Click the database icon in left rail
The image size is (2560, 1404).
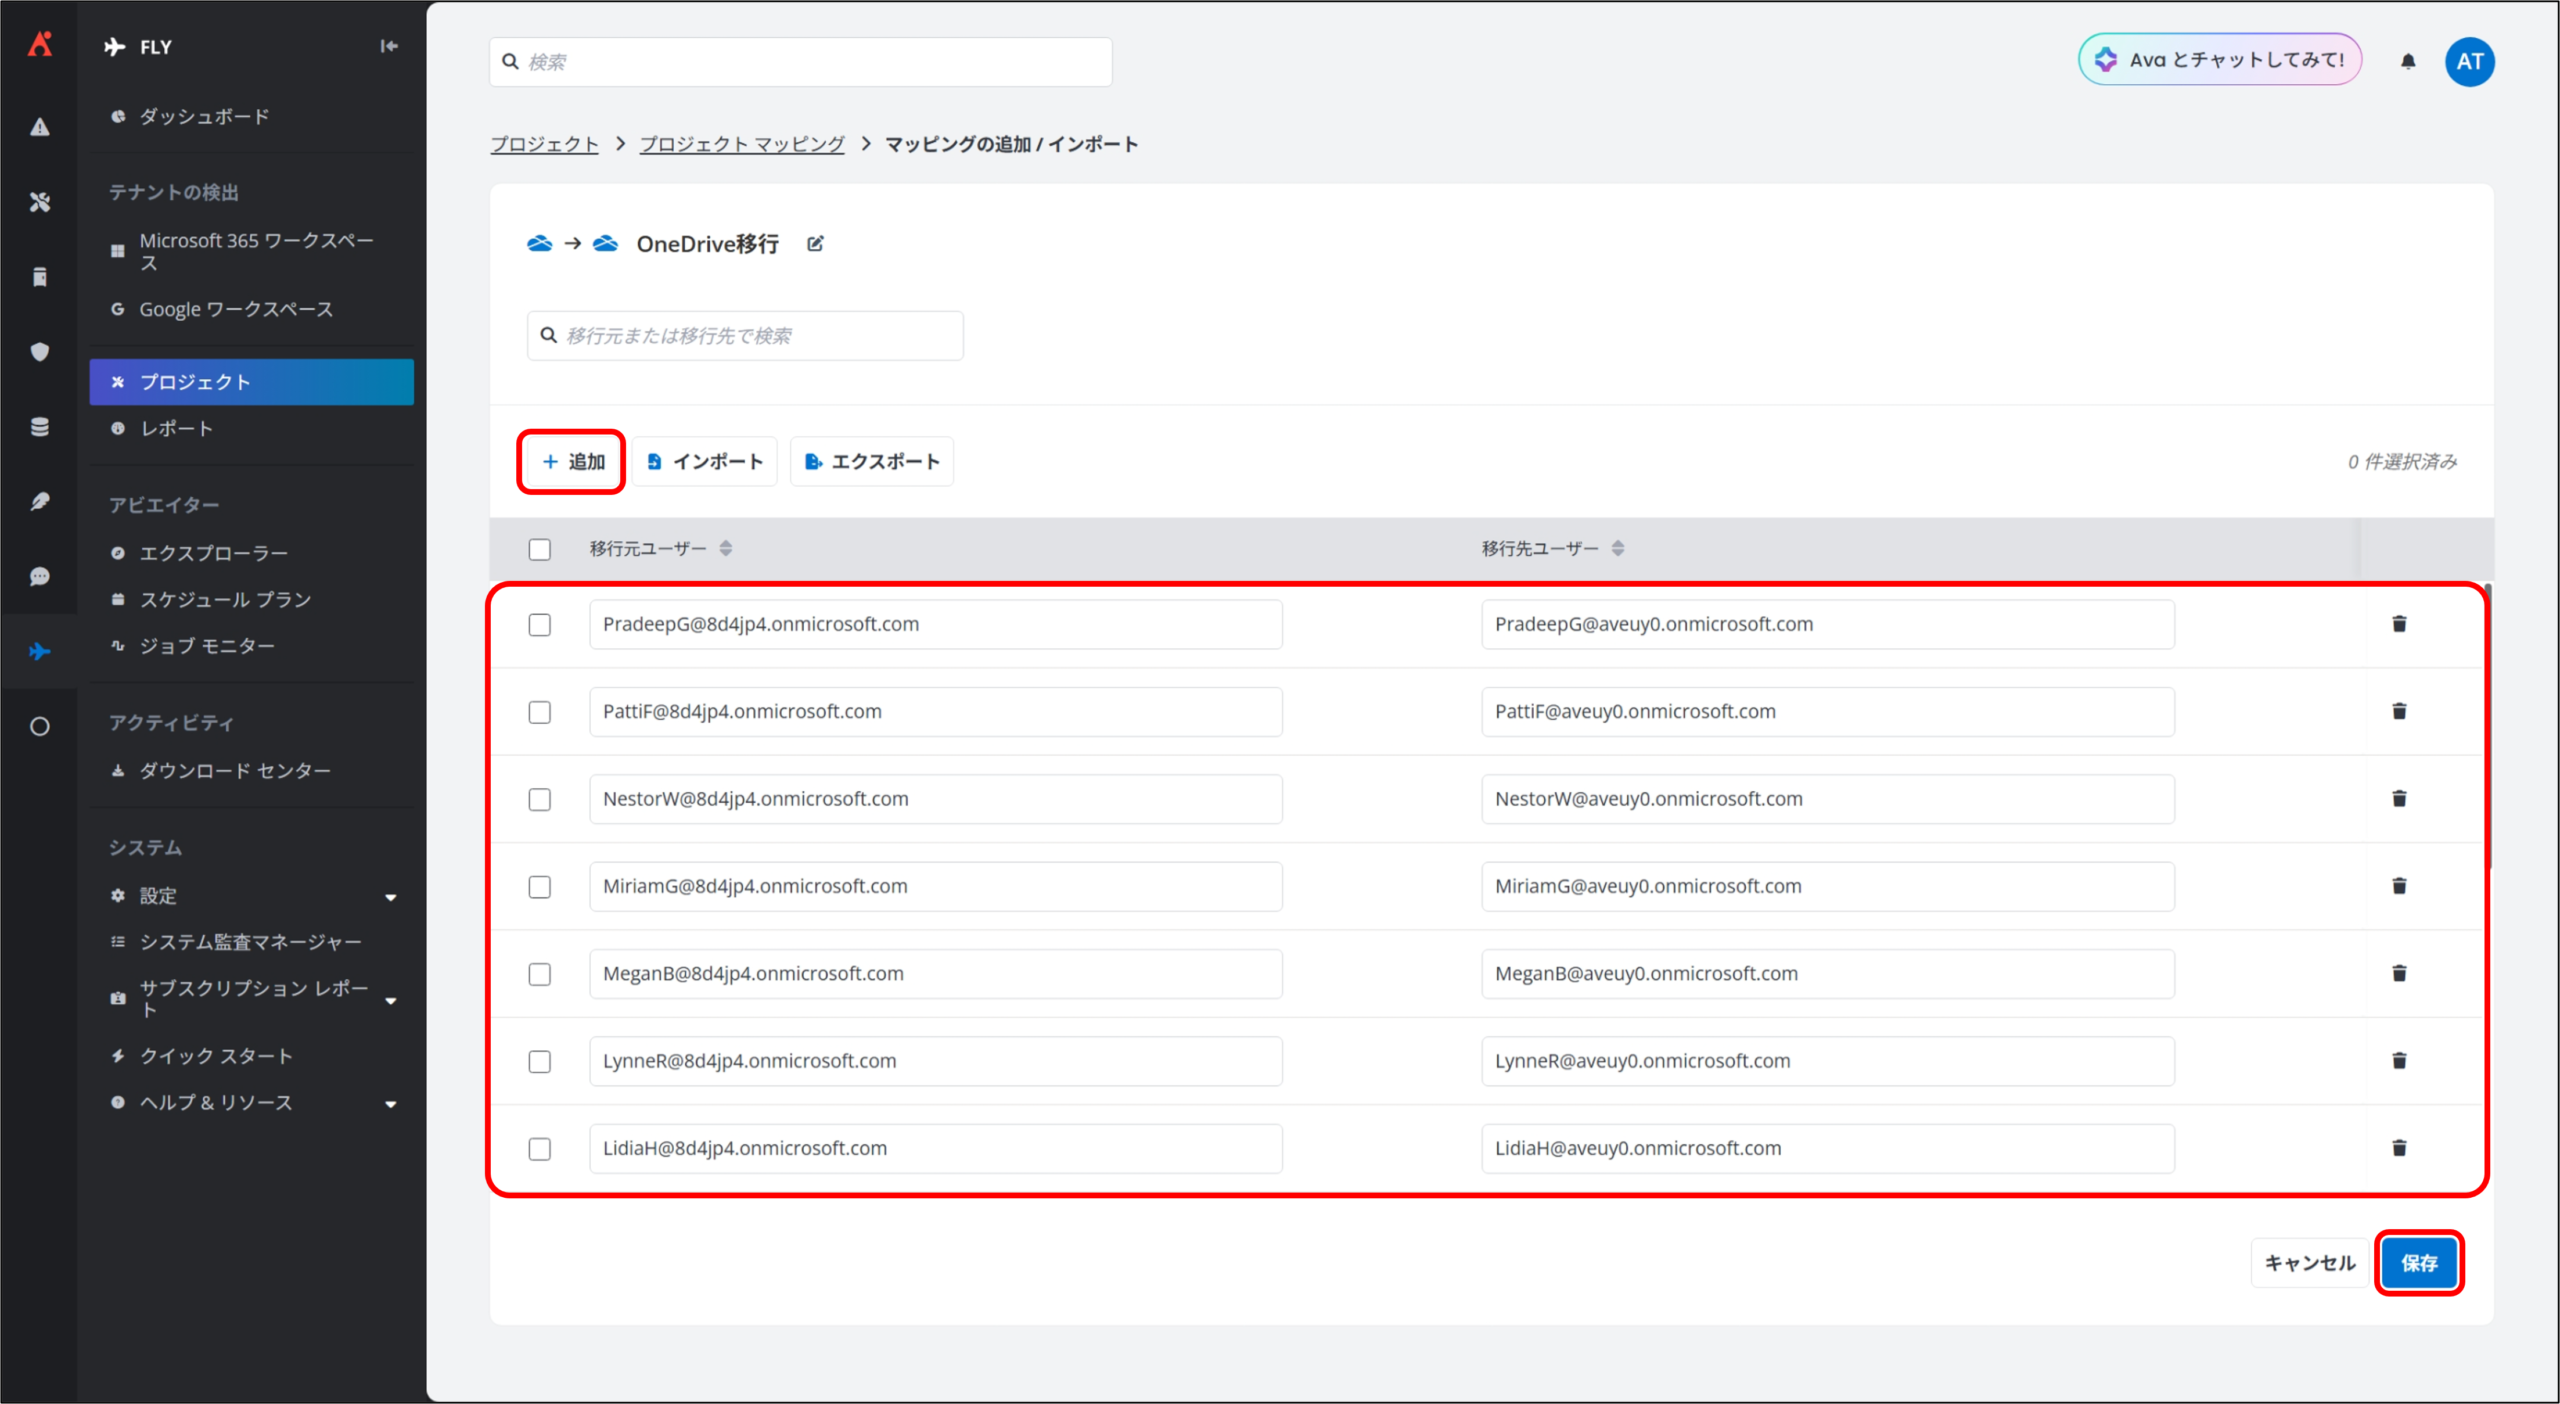(x=40, y=427)
